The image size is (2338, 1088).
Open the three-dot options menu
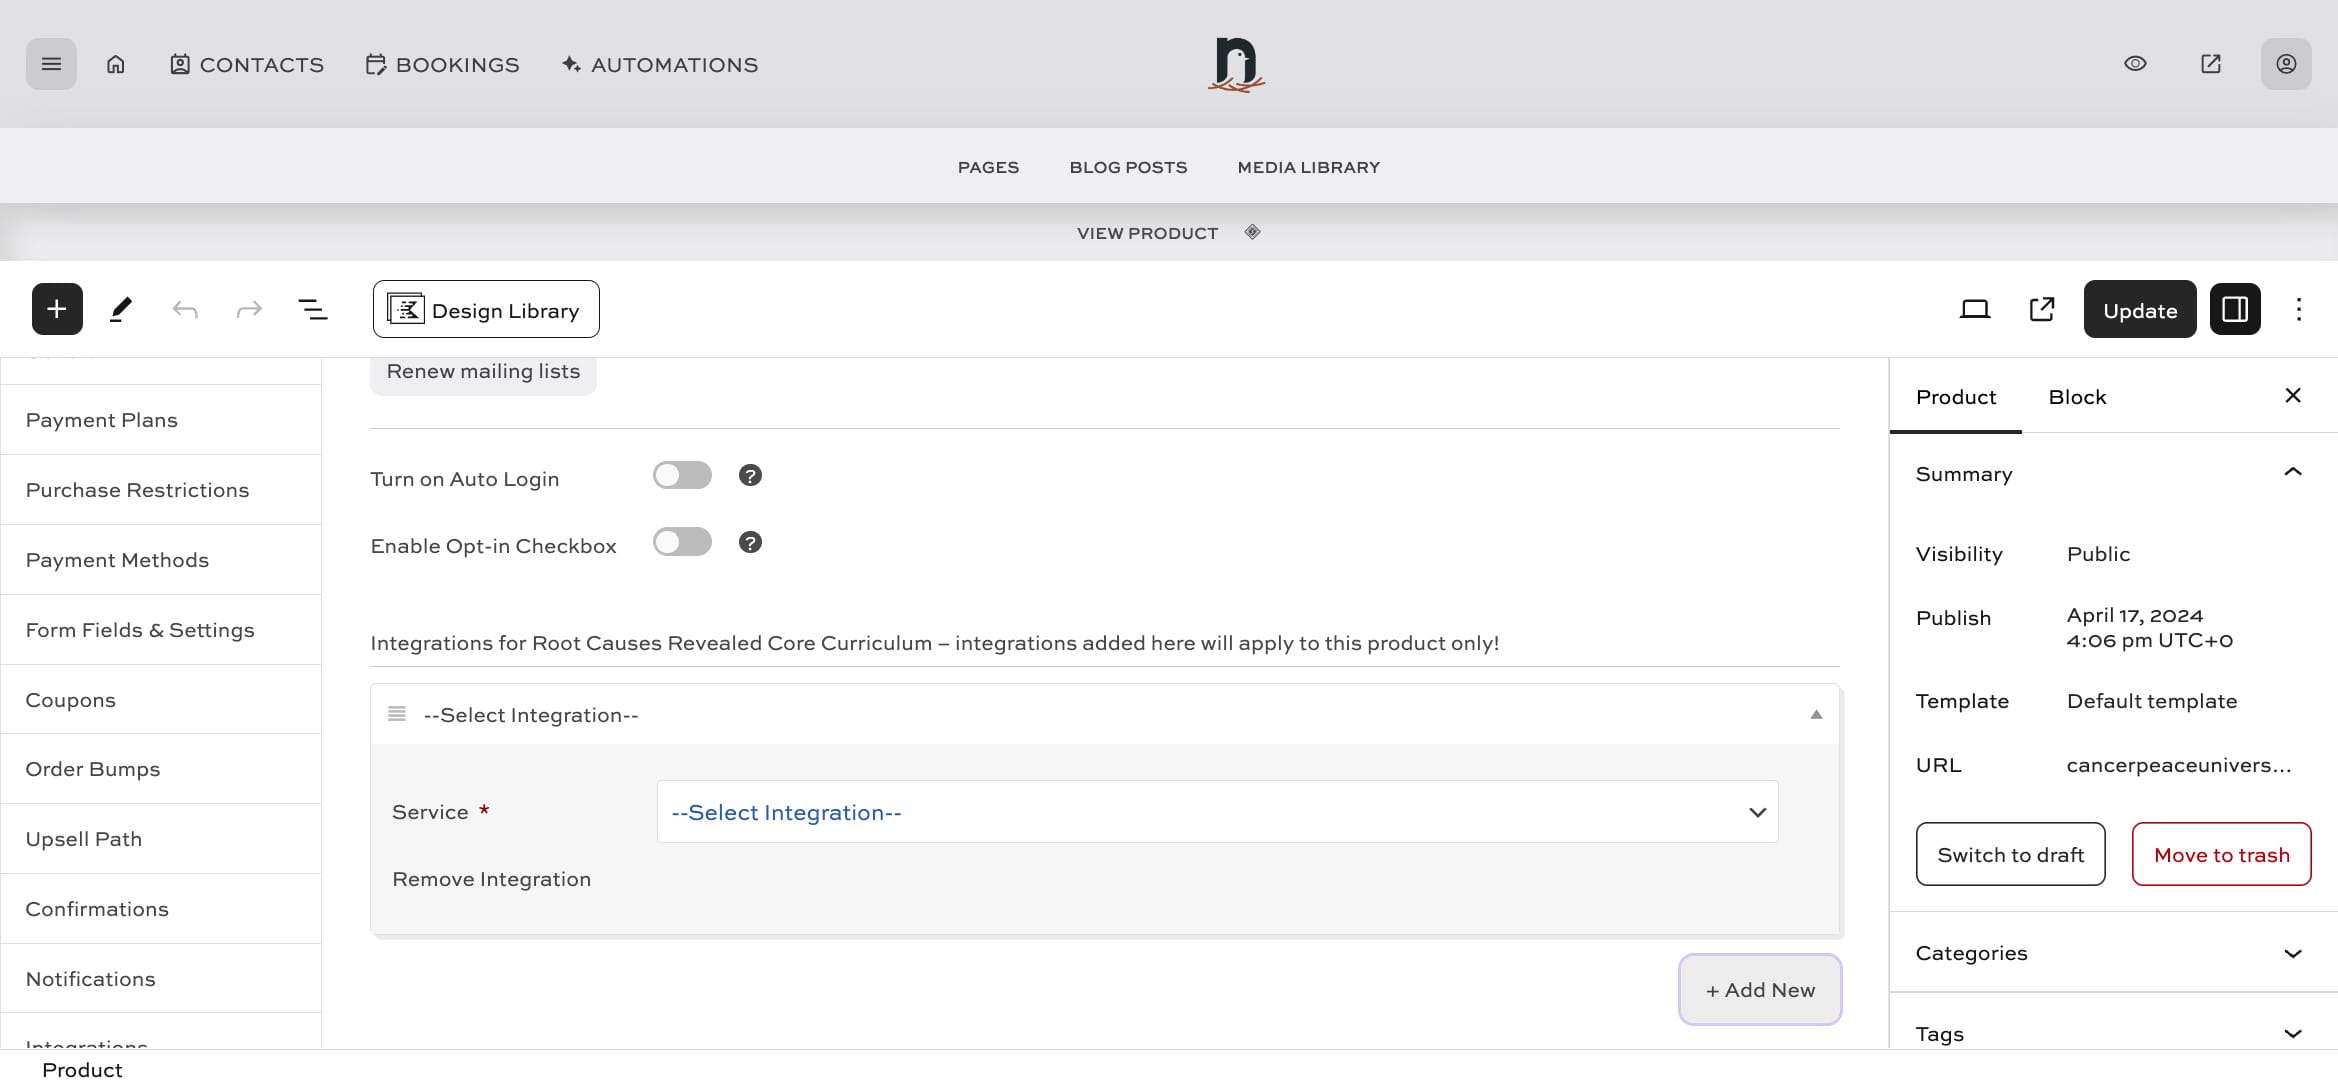click(x=2298, y=308)
